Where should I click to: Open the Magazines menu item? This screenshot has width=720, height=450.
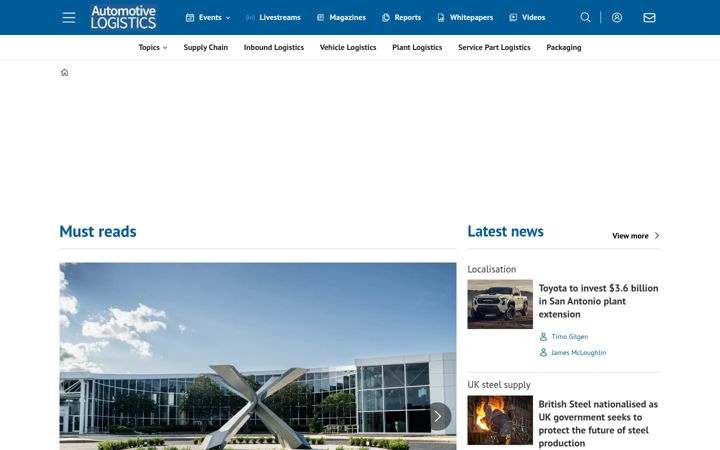(x=348, y=17)
